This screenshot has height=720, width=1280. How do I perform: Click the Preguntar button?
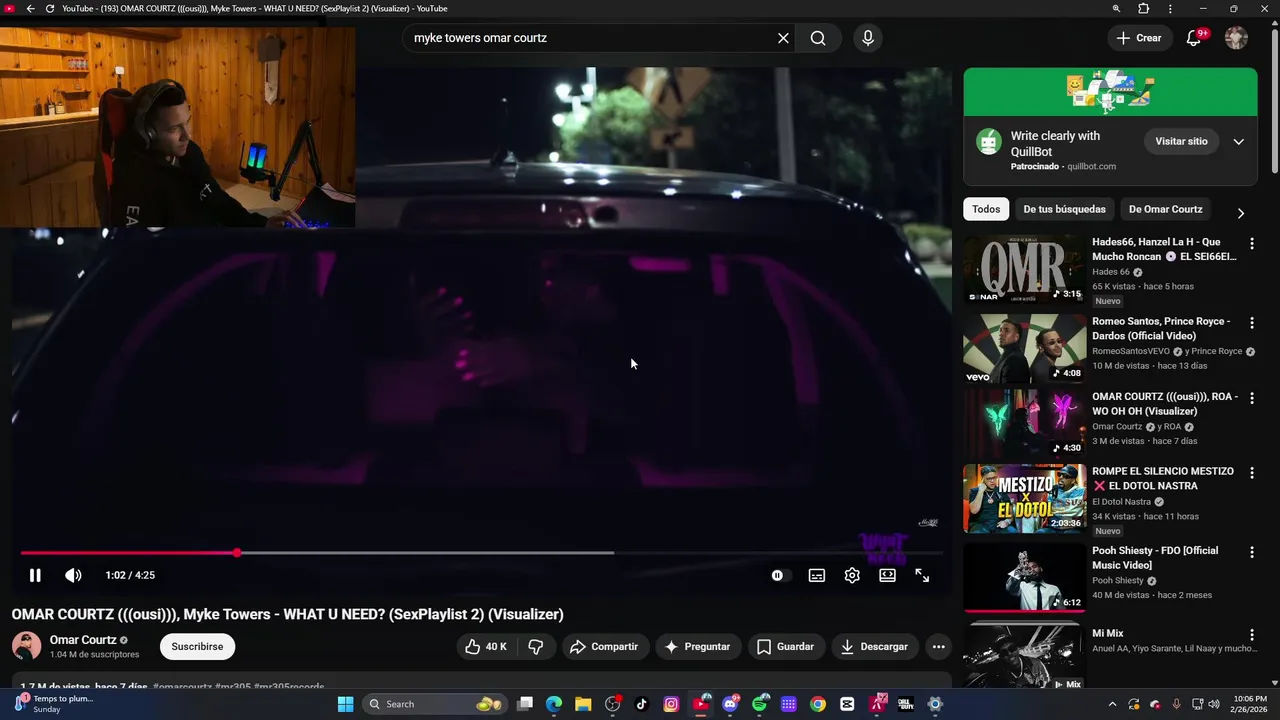[x=698, y=647]
